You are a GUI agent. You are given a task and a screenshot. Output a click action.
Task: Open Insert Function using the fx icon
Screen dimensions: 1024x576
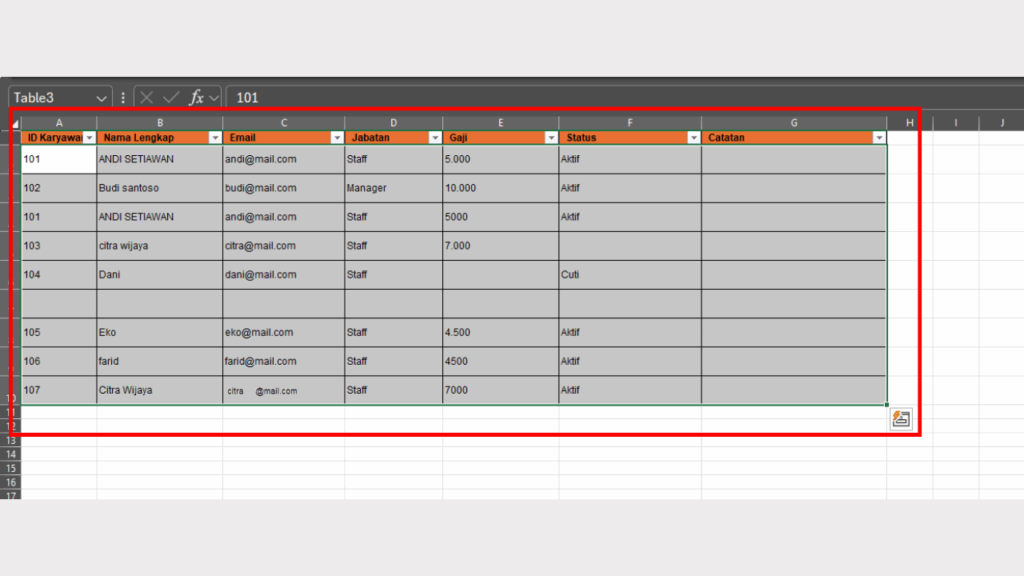(x=198, y=97)
